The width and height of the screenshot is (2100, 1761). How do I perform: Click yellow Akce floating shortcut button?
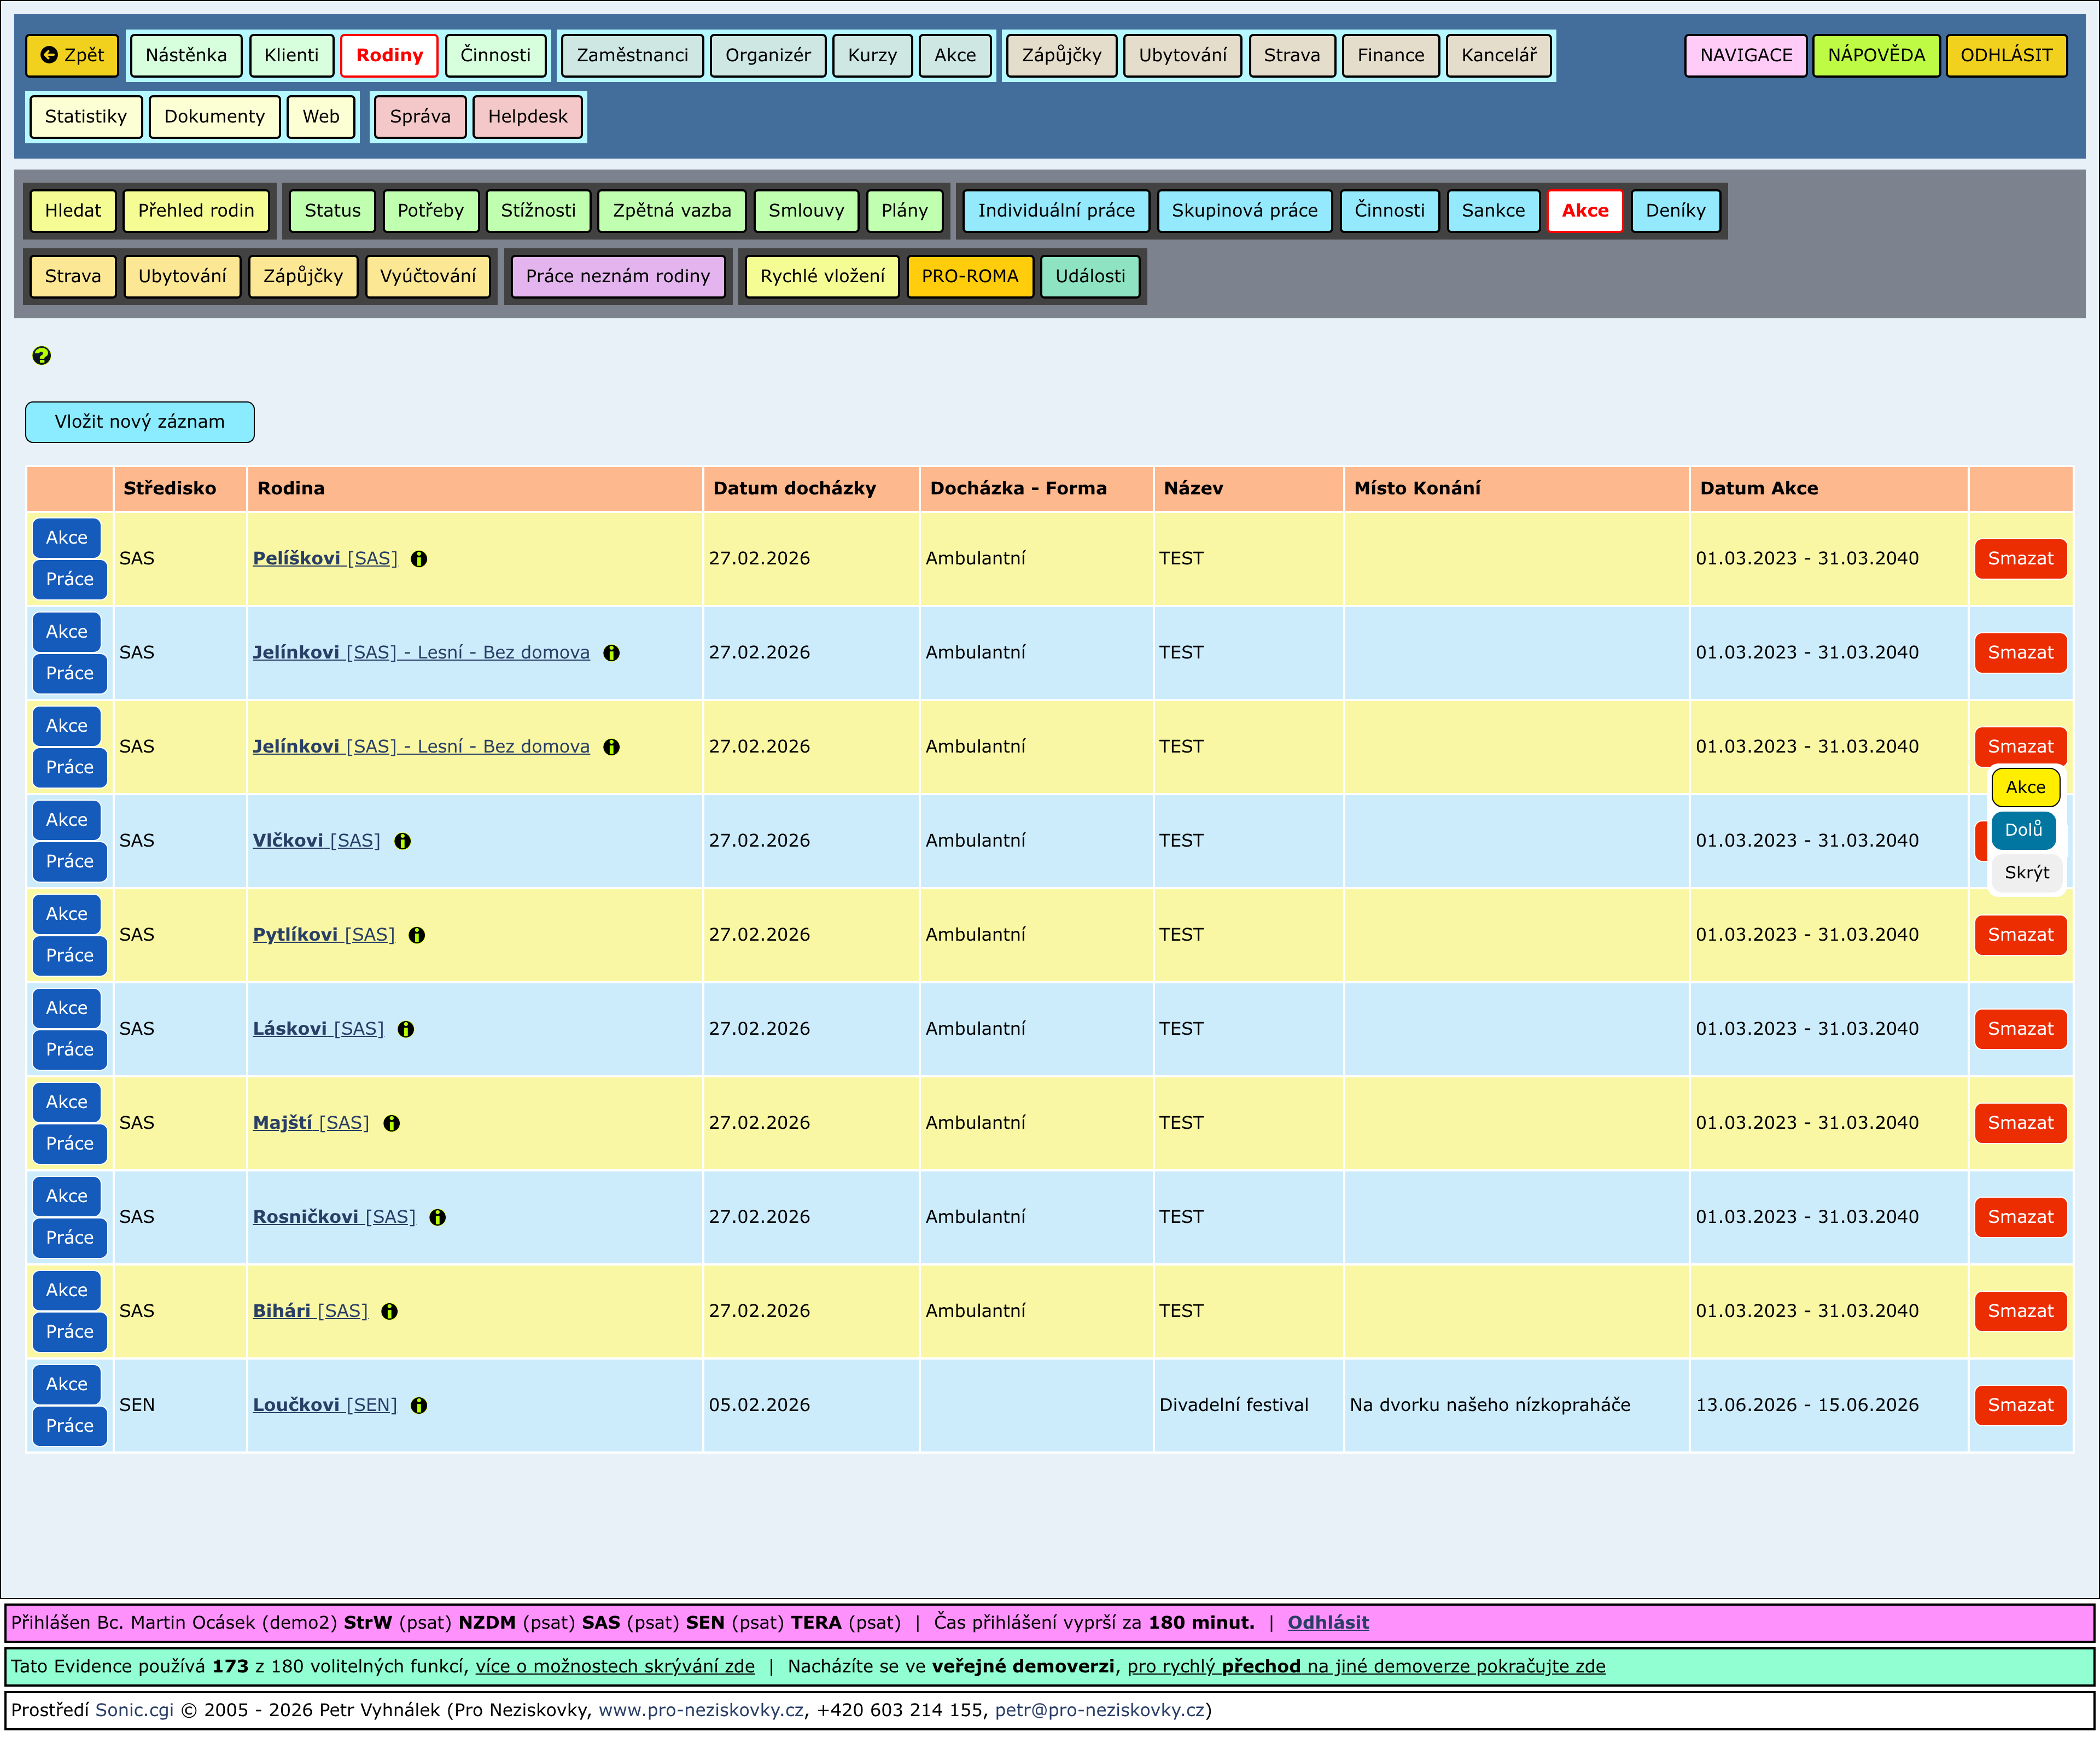point(2025,787)
